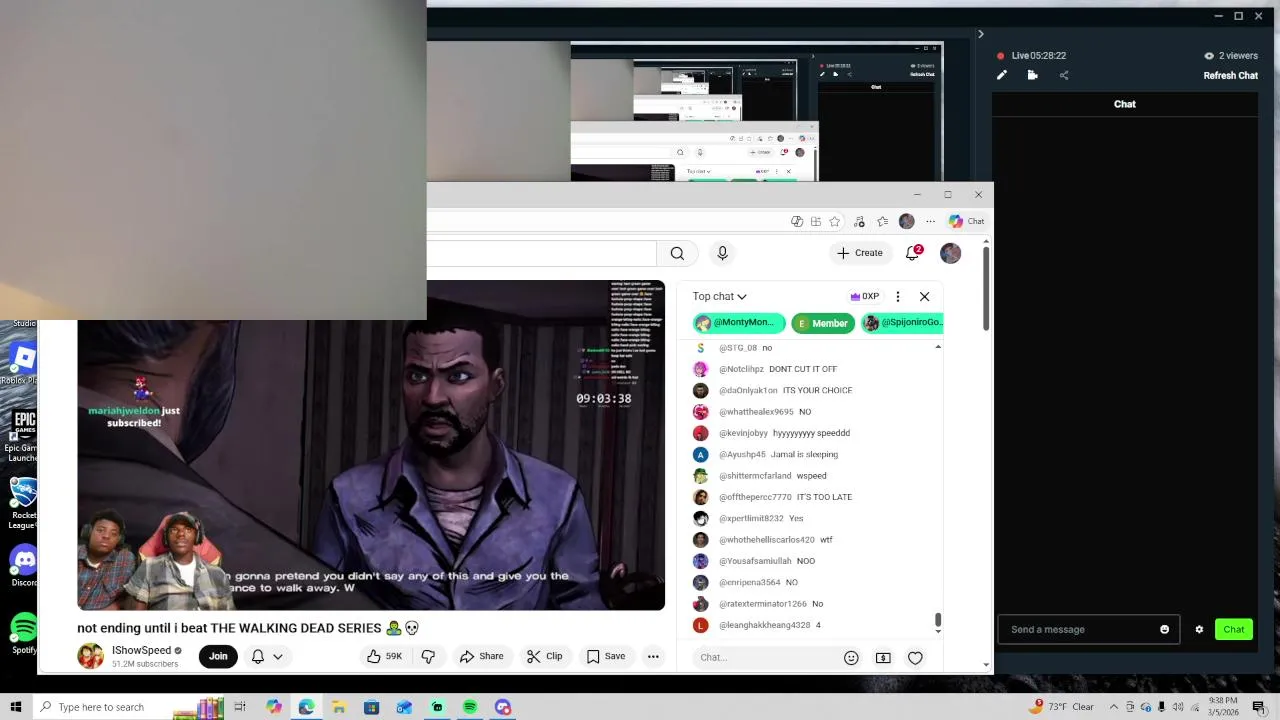The width and height of the screenshot is (1280, 720).
Task: Select the Chat tab header in stream panel
Action: (1125, 104)
